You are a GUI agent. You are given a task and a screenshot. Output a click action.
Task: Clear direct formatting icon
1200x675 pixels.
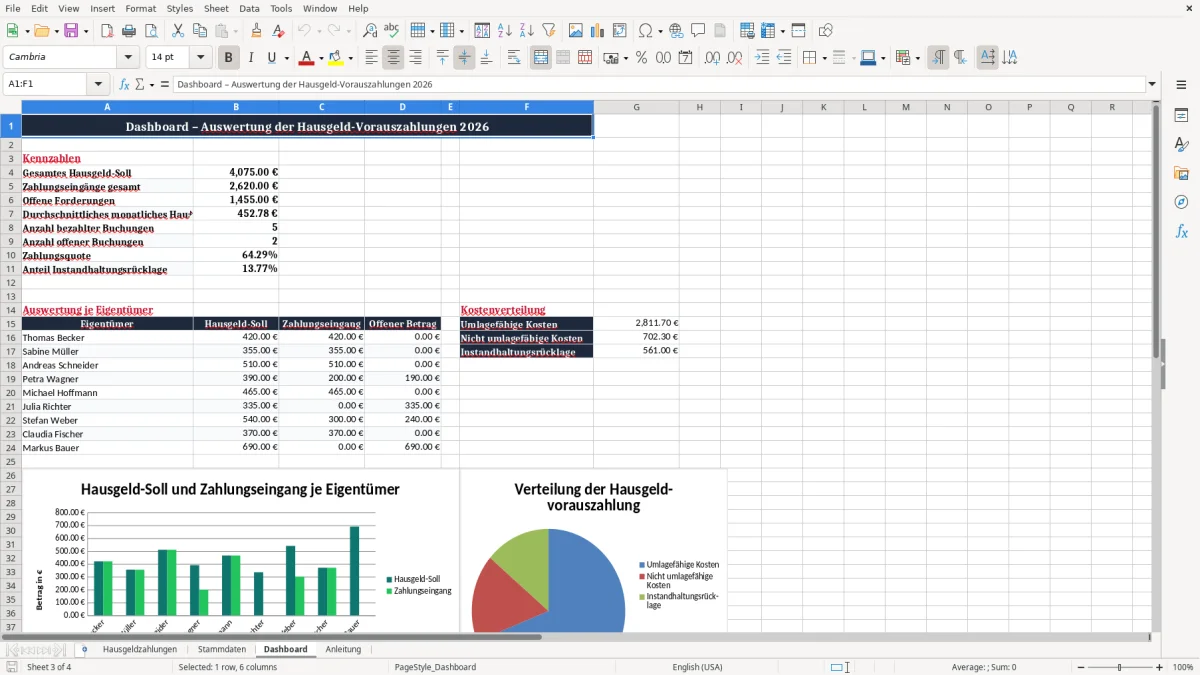click(x=278, y=30)
